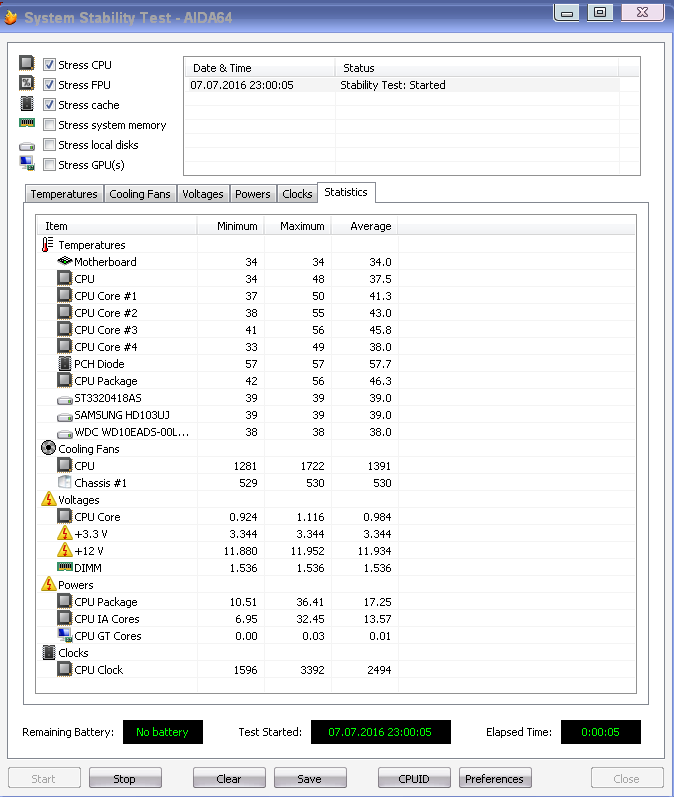The width and height of the screenshot is (674, 797).
Task: Click the CPU Clock chip icon
Action: point(65,669)
